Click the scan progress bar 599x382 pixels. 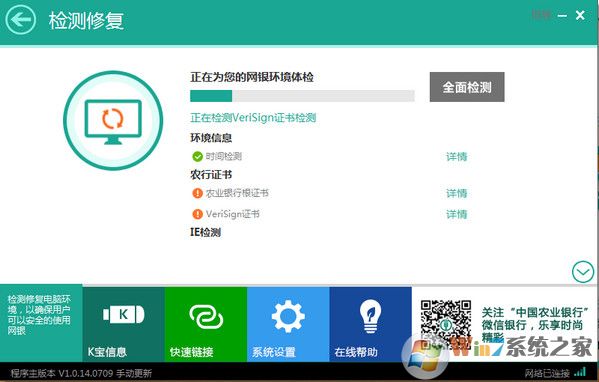pyautogui.click(x=302, y=96)
